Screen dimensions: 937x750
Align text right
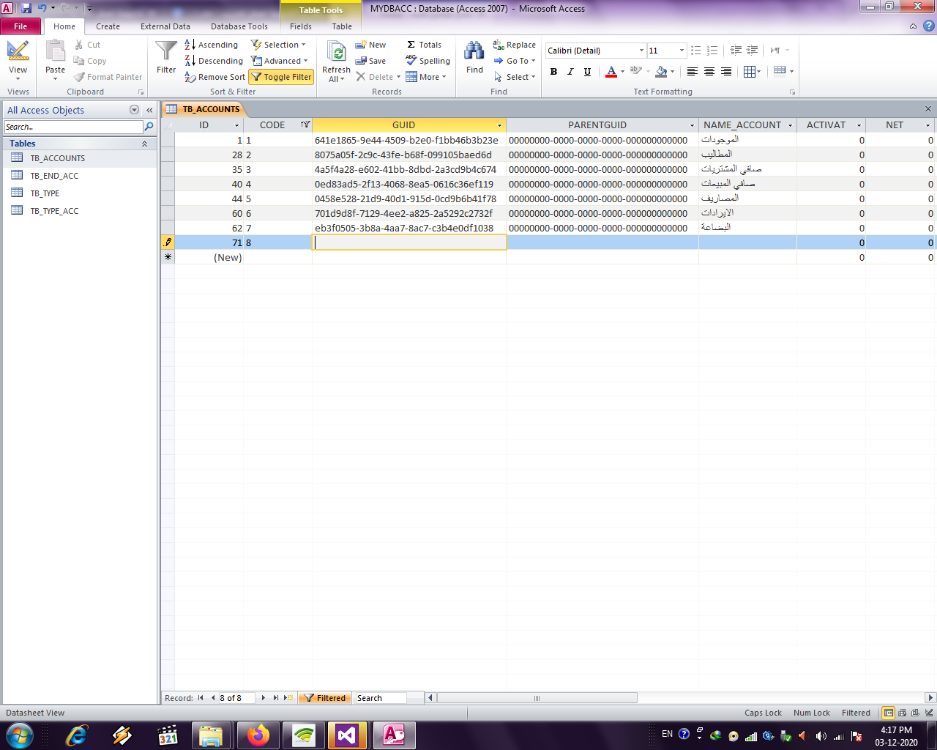725,72
